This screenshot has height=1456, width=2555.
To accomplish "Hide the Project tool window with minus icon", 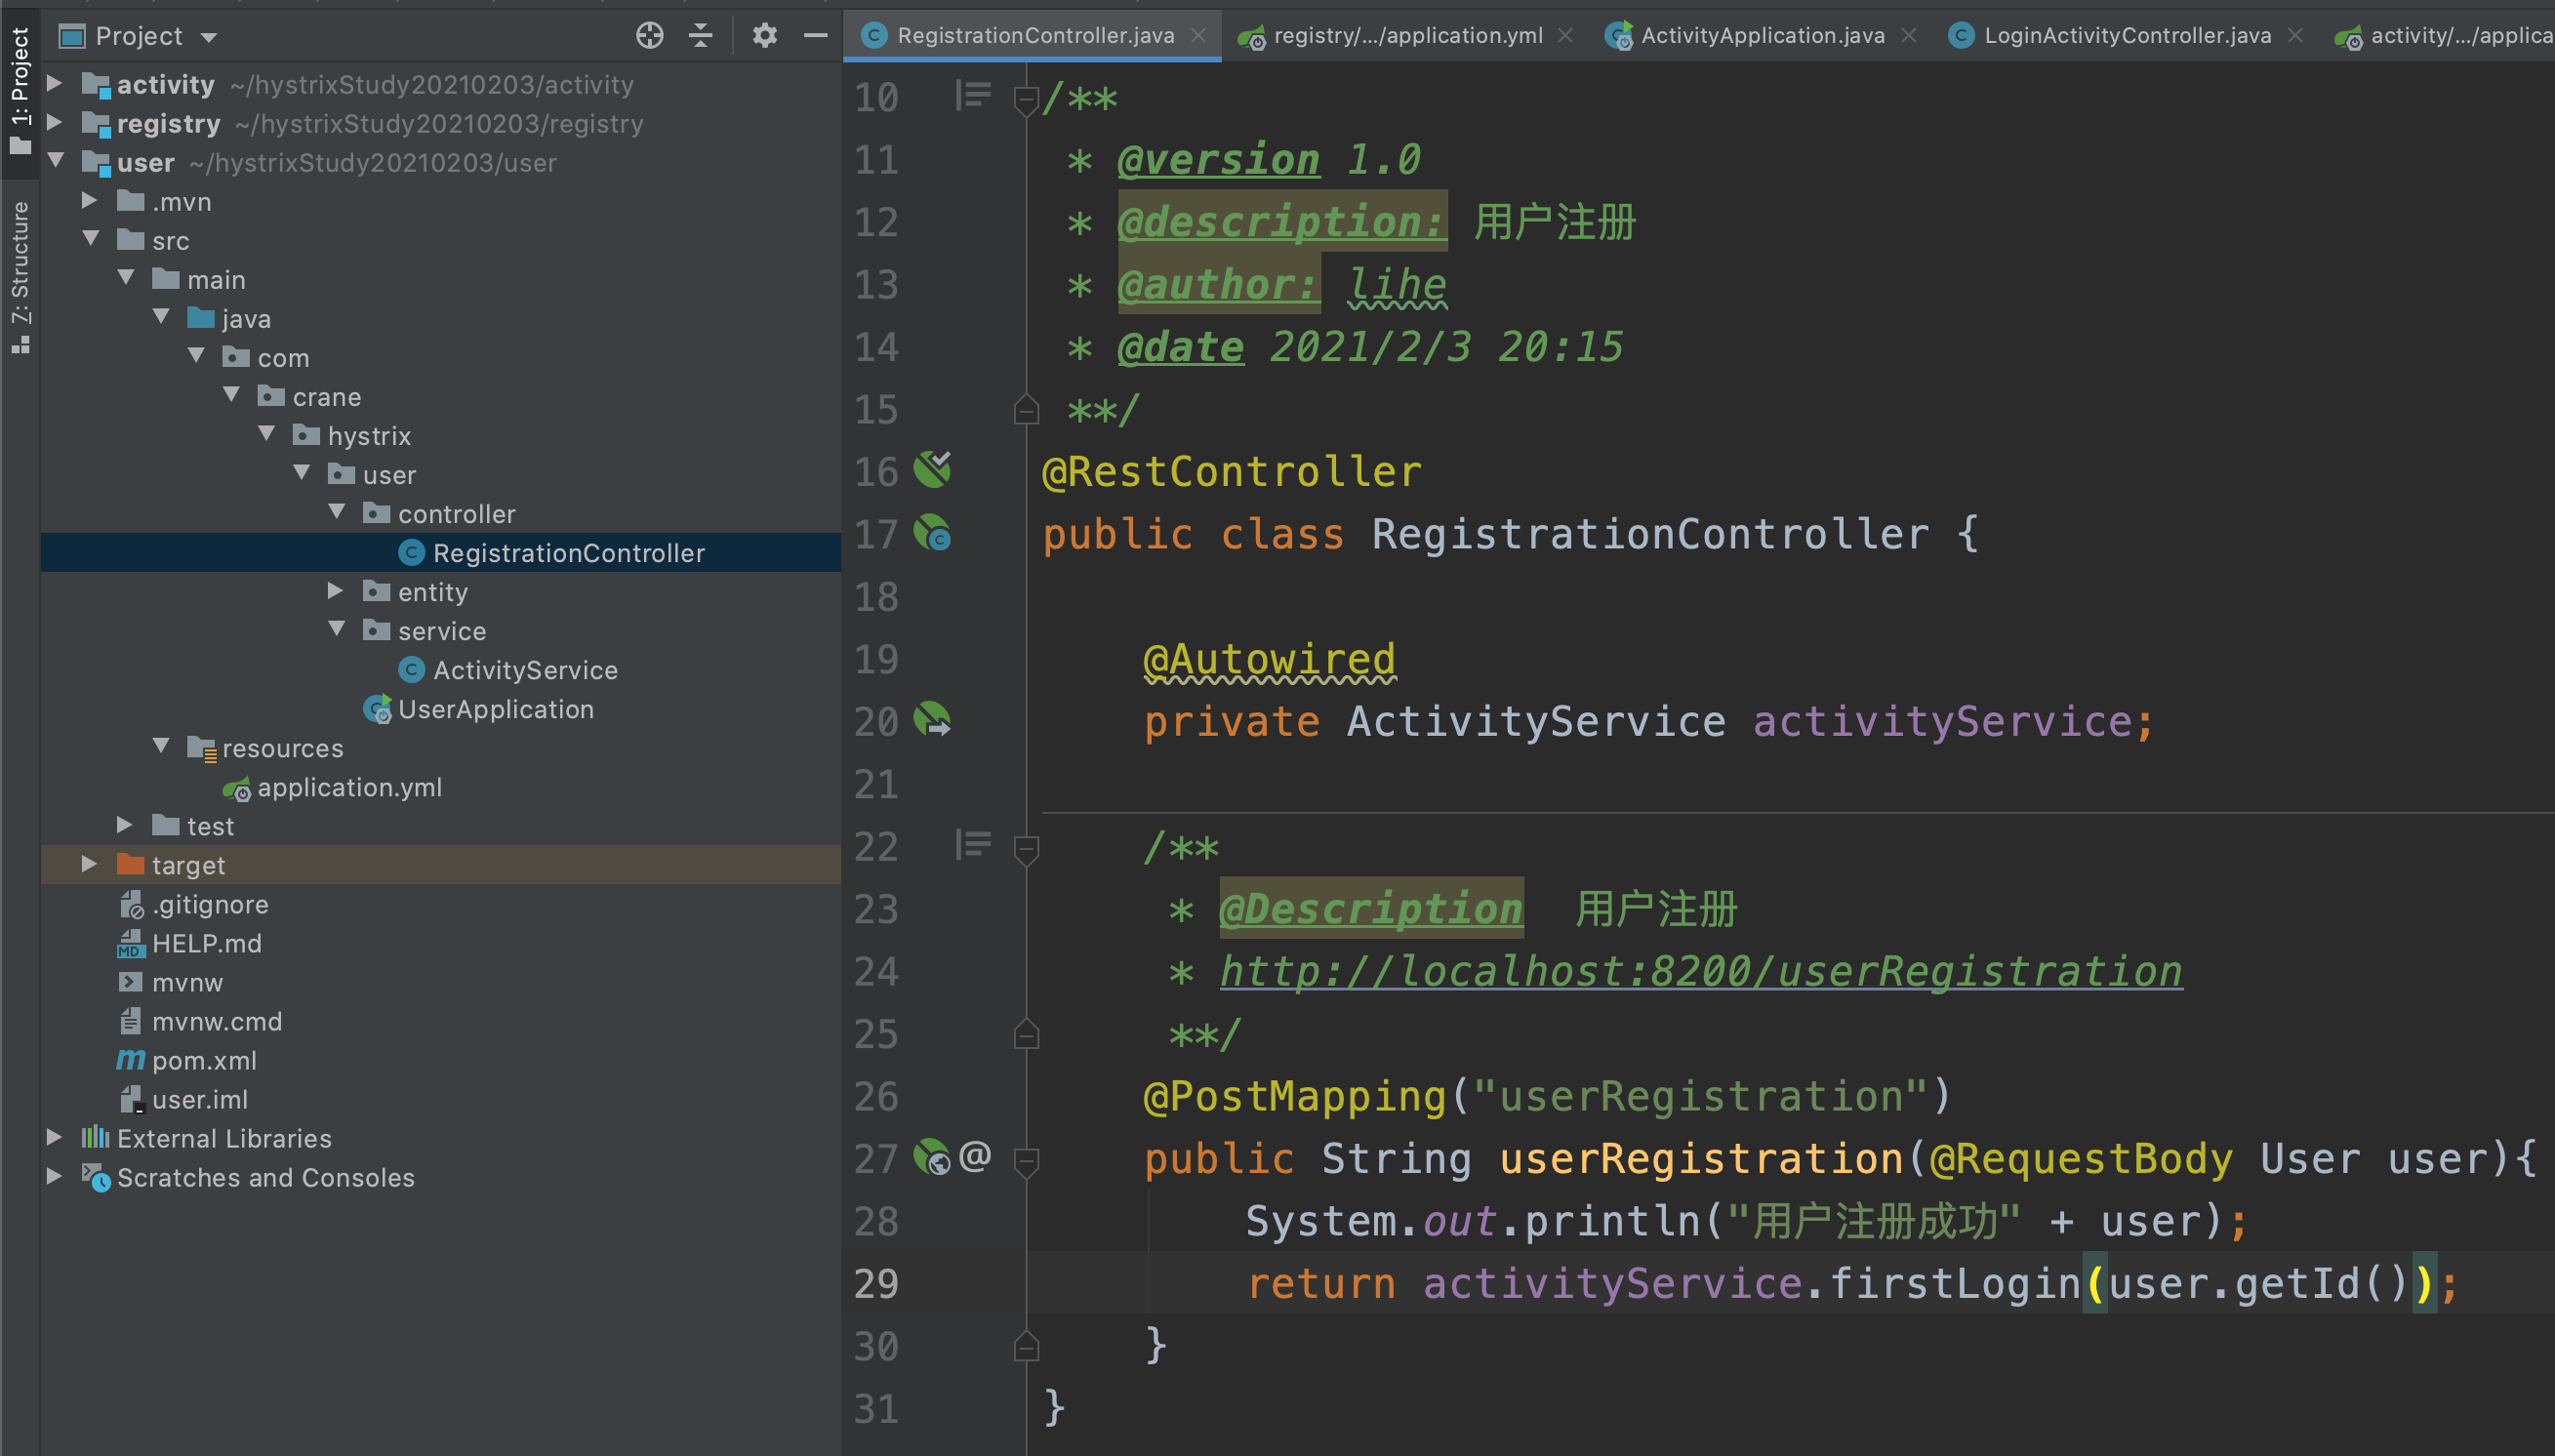I will pyautogui.click(x=815, y=36).
